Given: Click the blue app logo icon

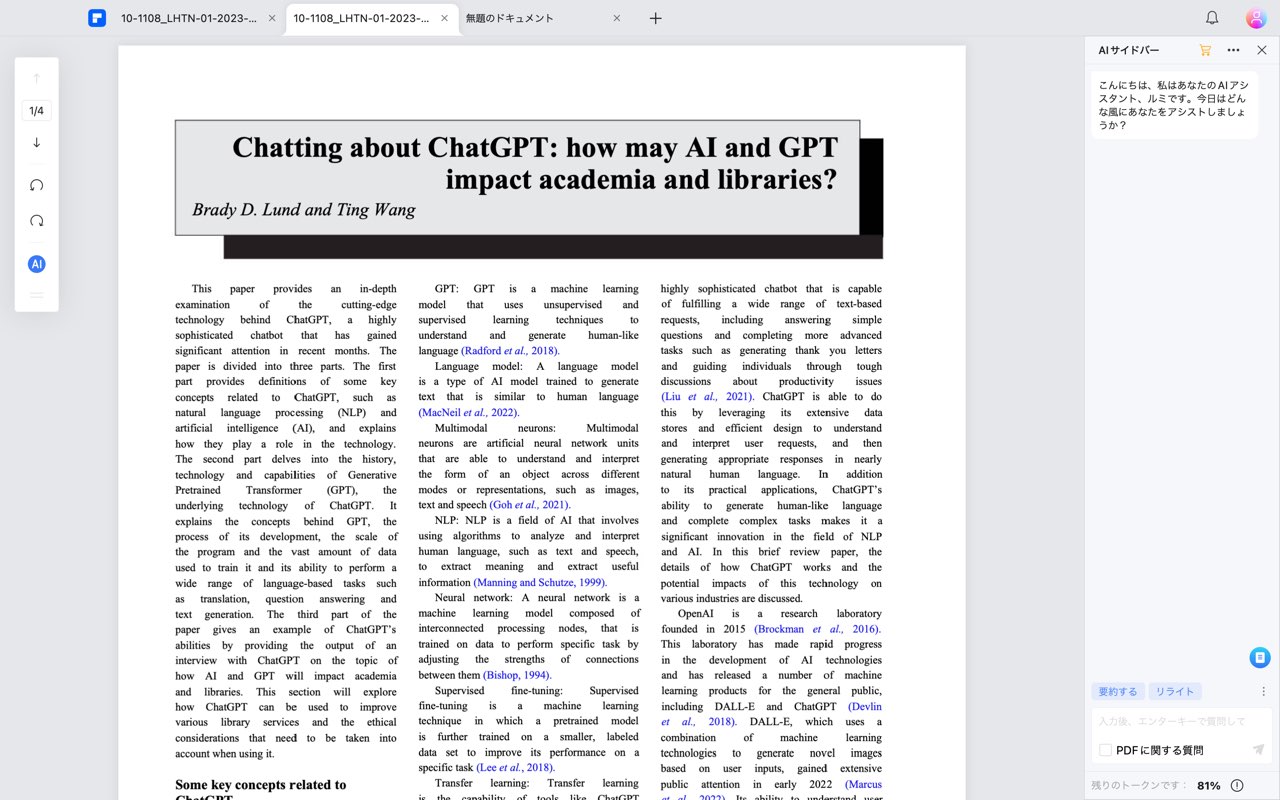Looking at the screenshot, I should tap(97, 18).
